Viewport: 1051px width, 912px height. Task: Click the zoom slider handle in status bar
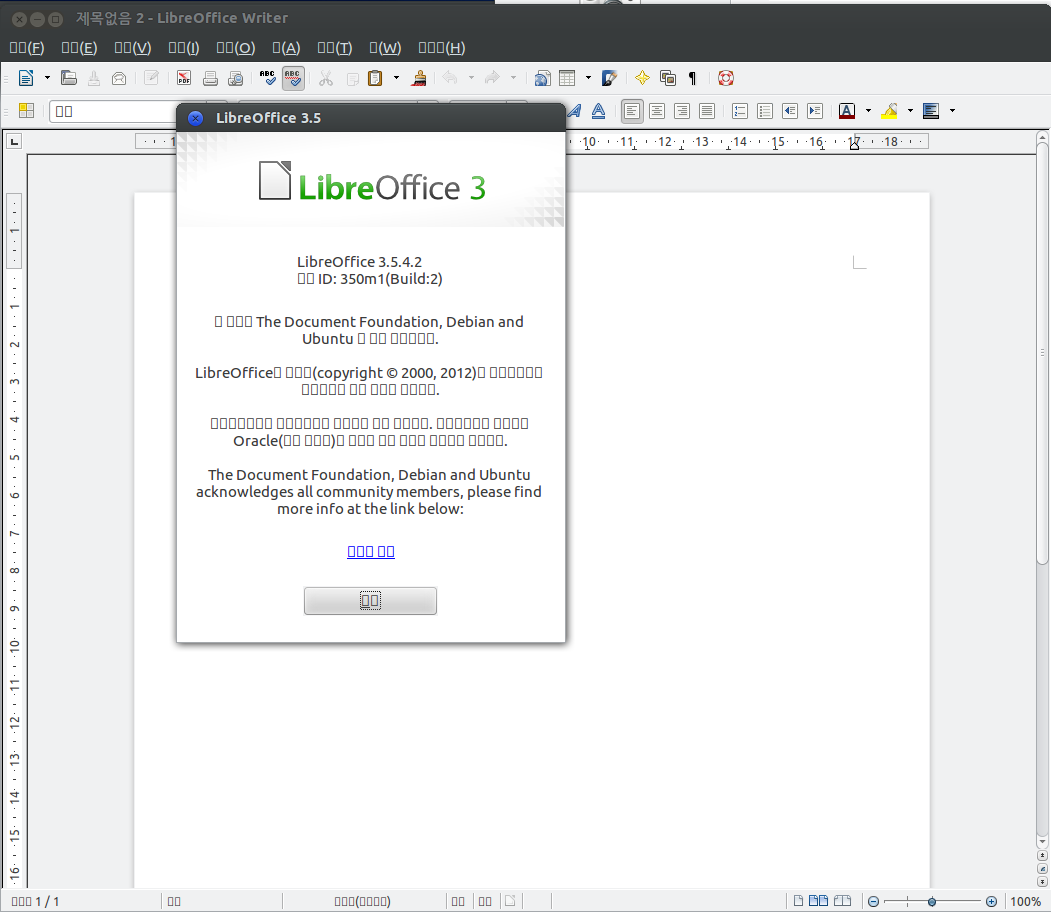[x=932, y=902]
